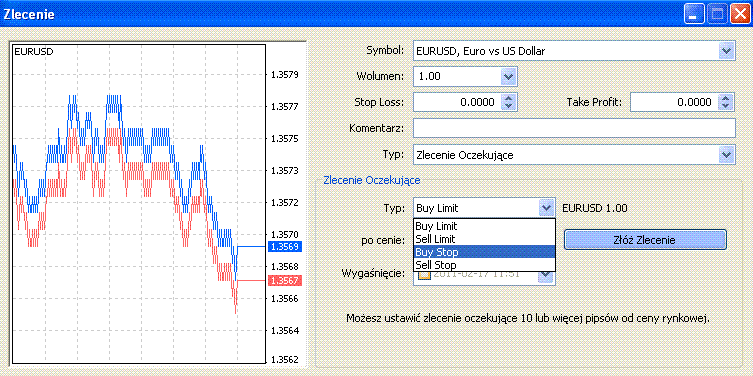753x376 pixels.
Task: Click the EURUSD chart title label
Action: [34, 51]
